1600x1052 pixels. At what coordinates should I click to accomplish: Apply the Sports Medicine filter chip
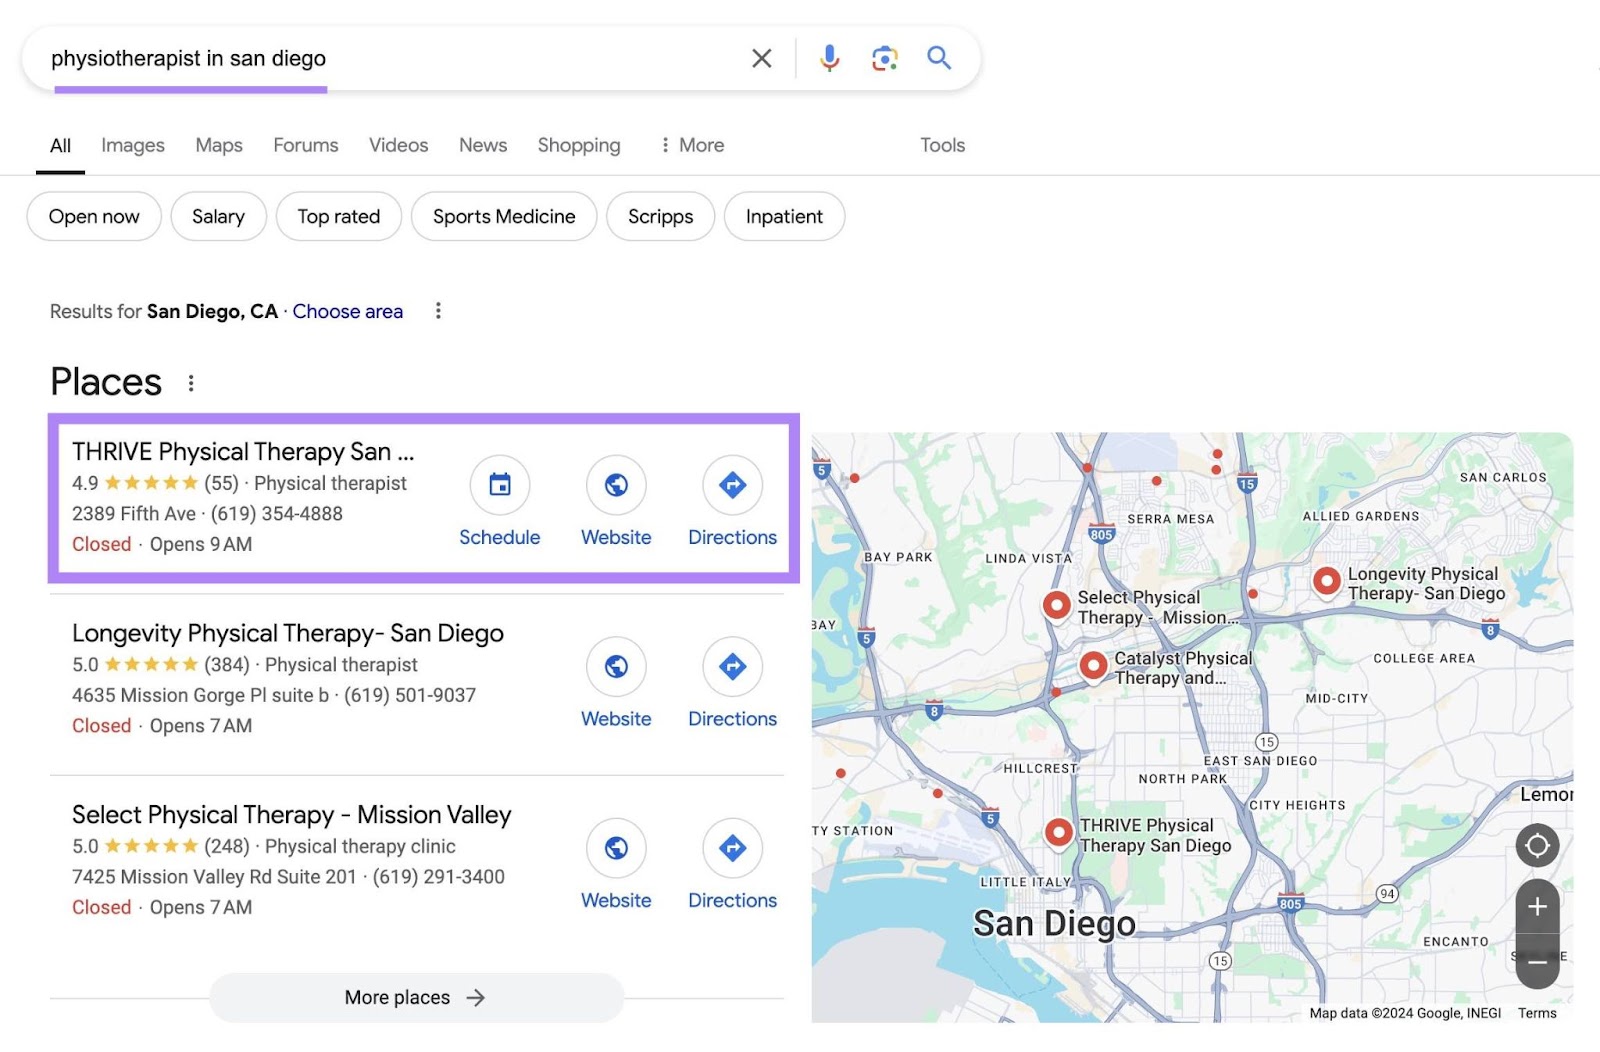[x=504, y=216]
